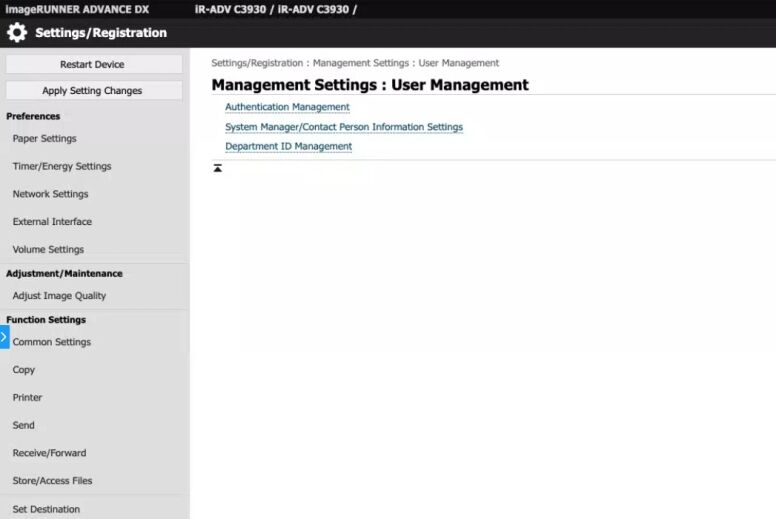Select External Interface in Preferences
Screen dimensions: 776x519
(x=52, y=222)
